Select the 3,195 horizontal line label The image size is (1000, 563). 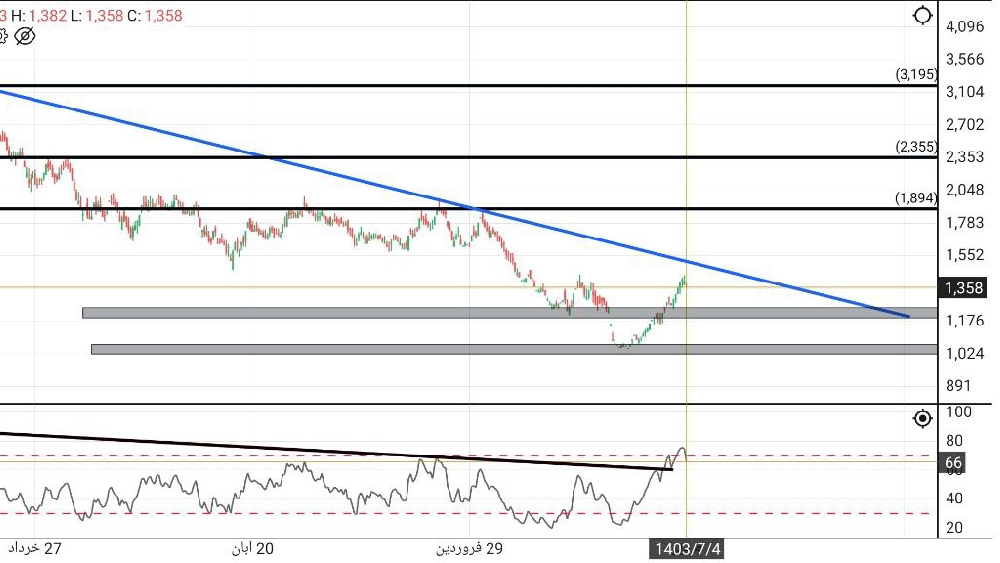[x=916, y=74]
